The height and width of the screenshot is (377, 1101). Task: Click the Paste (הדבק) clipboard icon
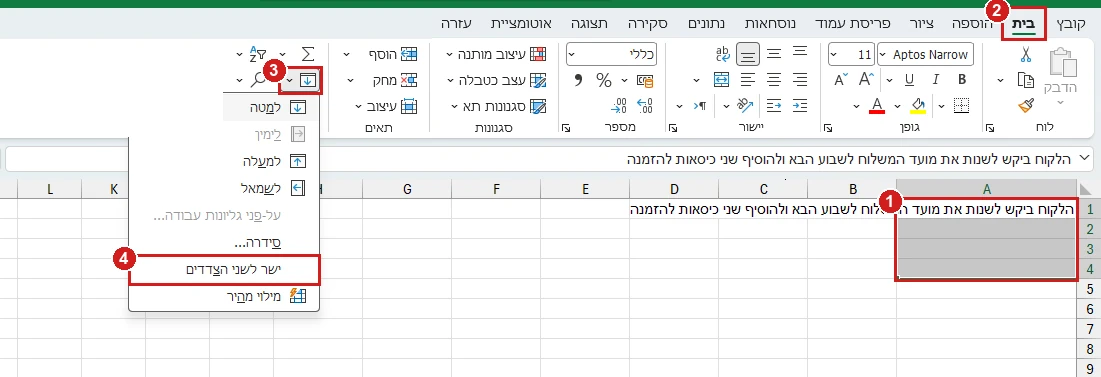(1062, 62)
